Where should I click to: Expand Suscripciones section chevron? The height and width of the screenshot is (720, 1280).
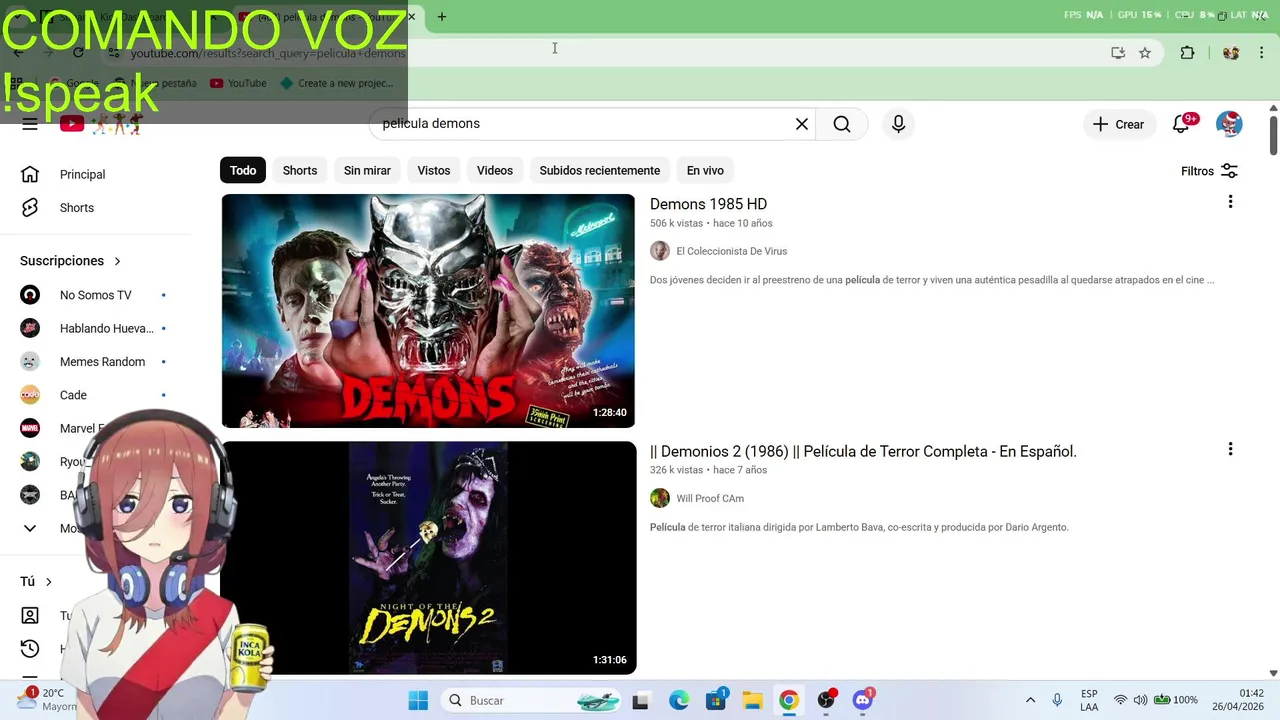point(117,261)
